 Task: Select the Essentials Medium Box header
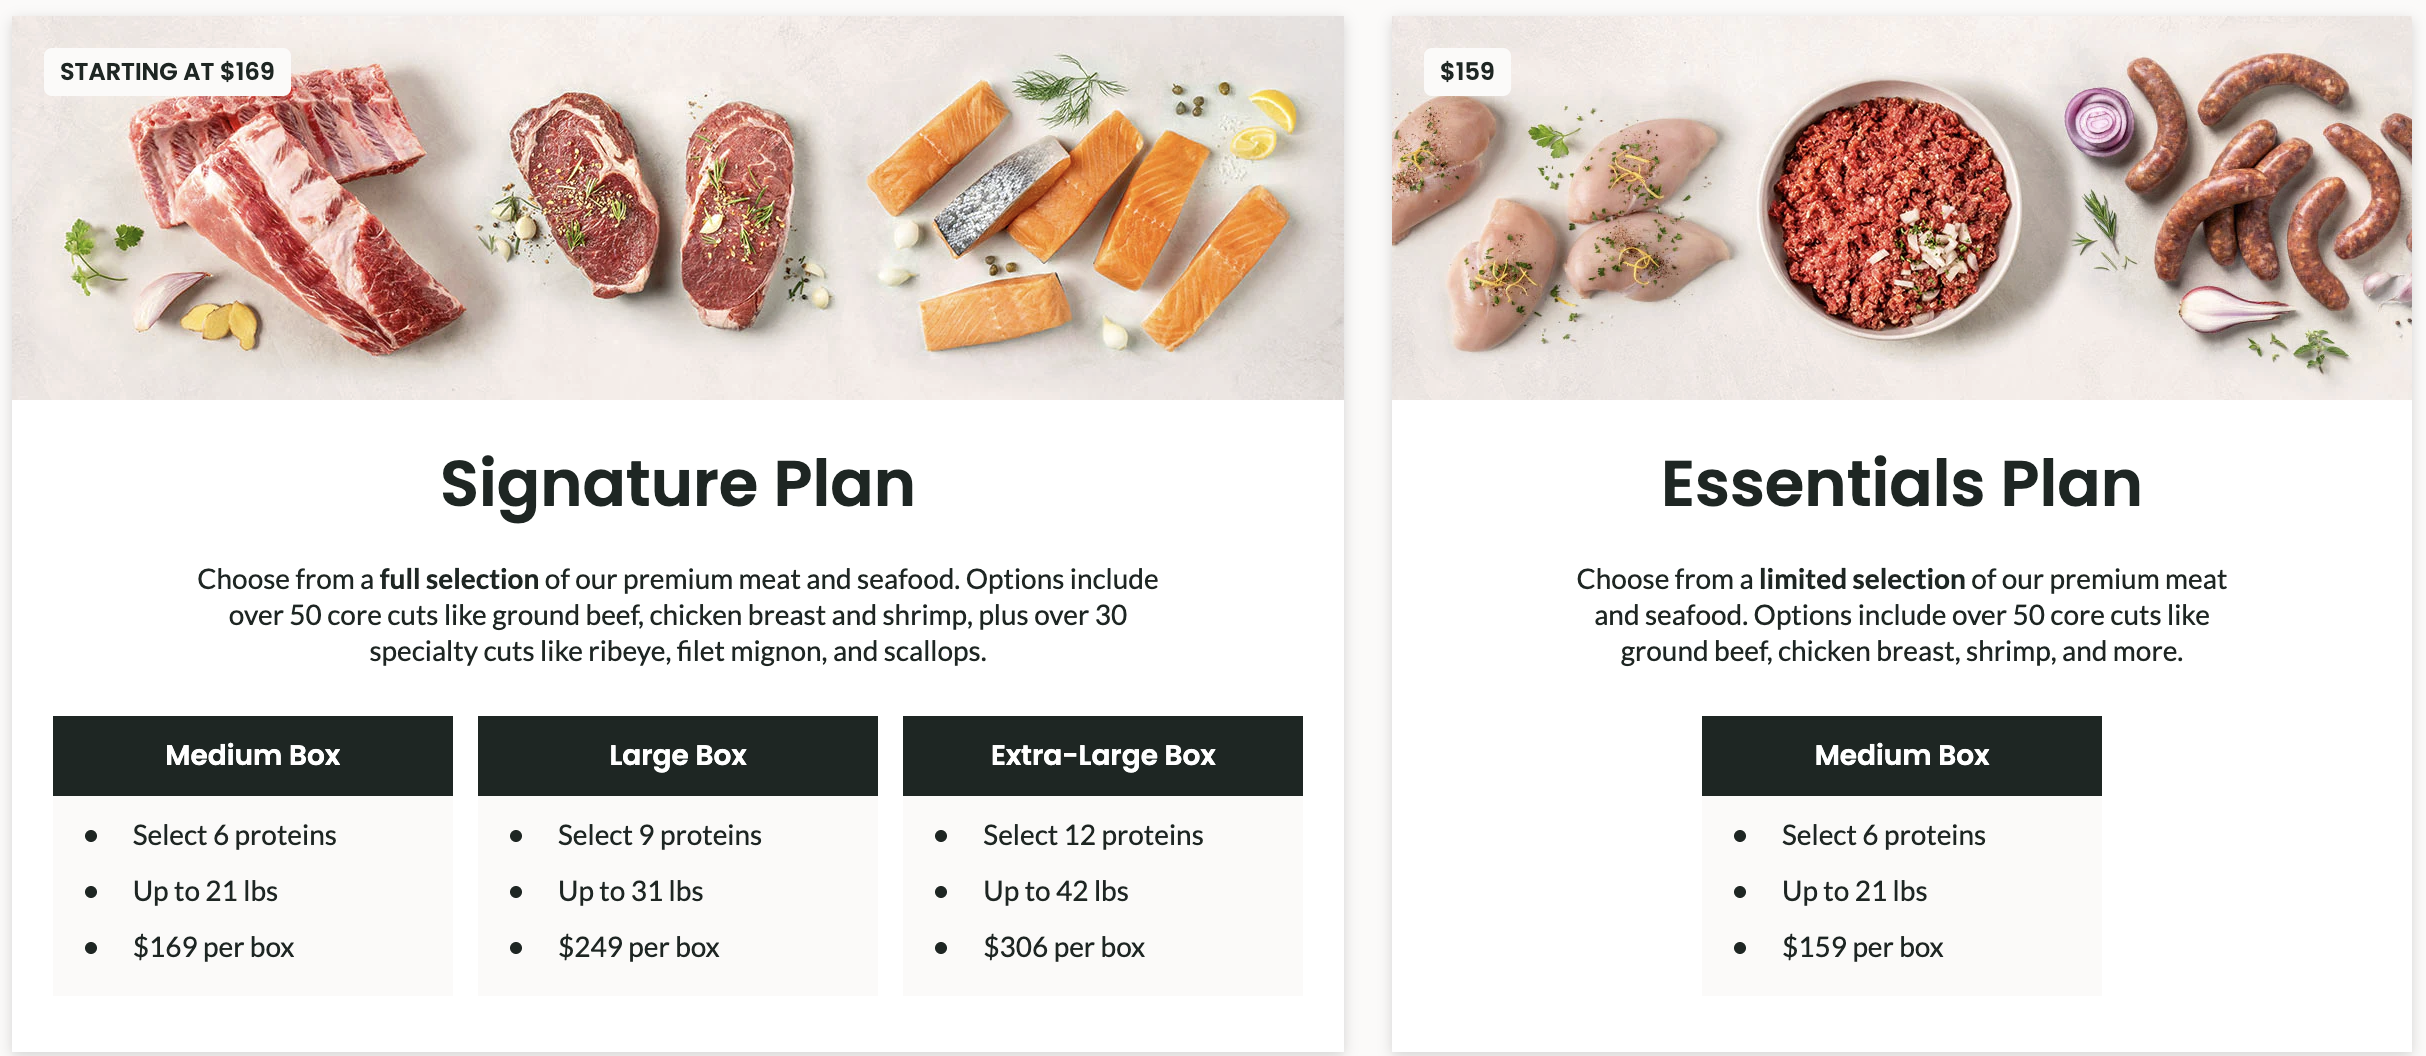pyautogui.click(x=1901, y=755)
